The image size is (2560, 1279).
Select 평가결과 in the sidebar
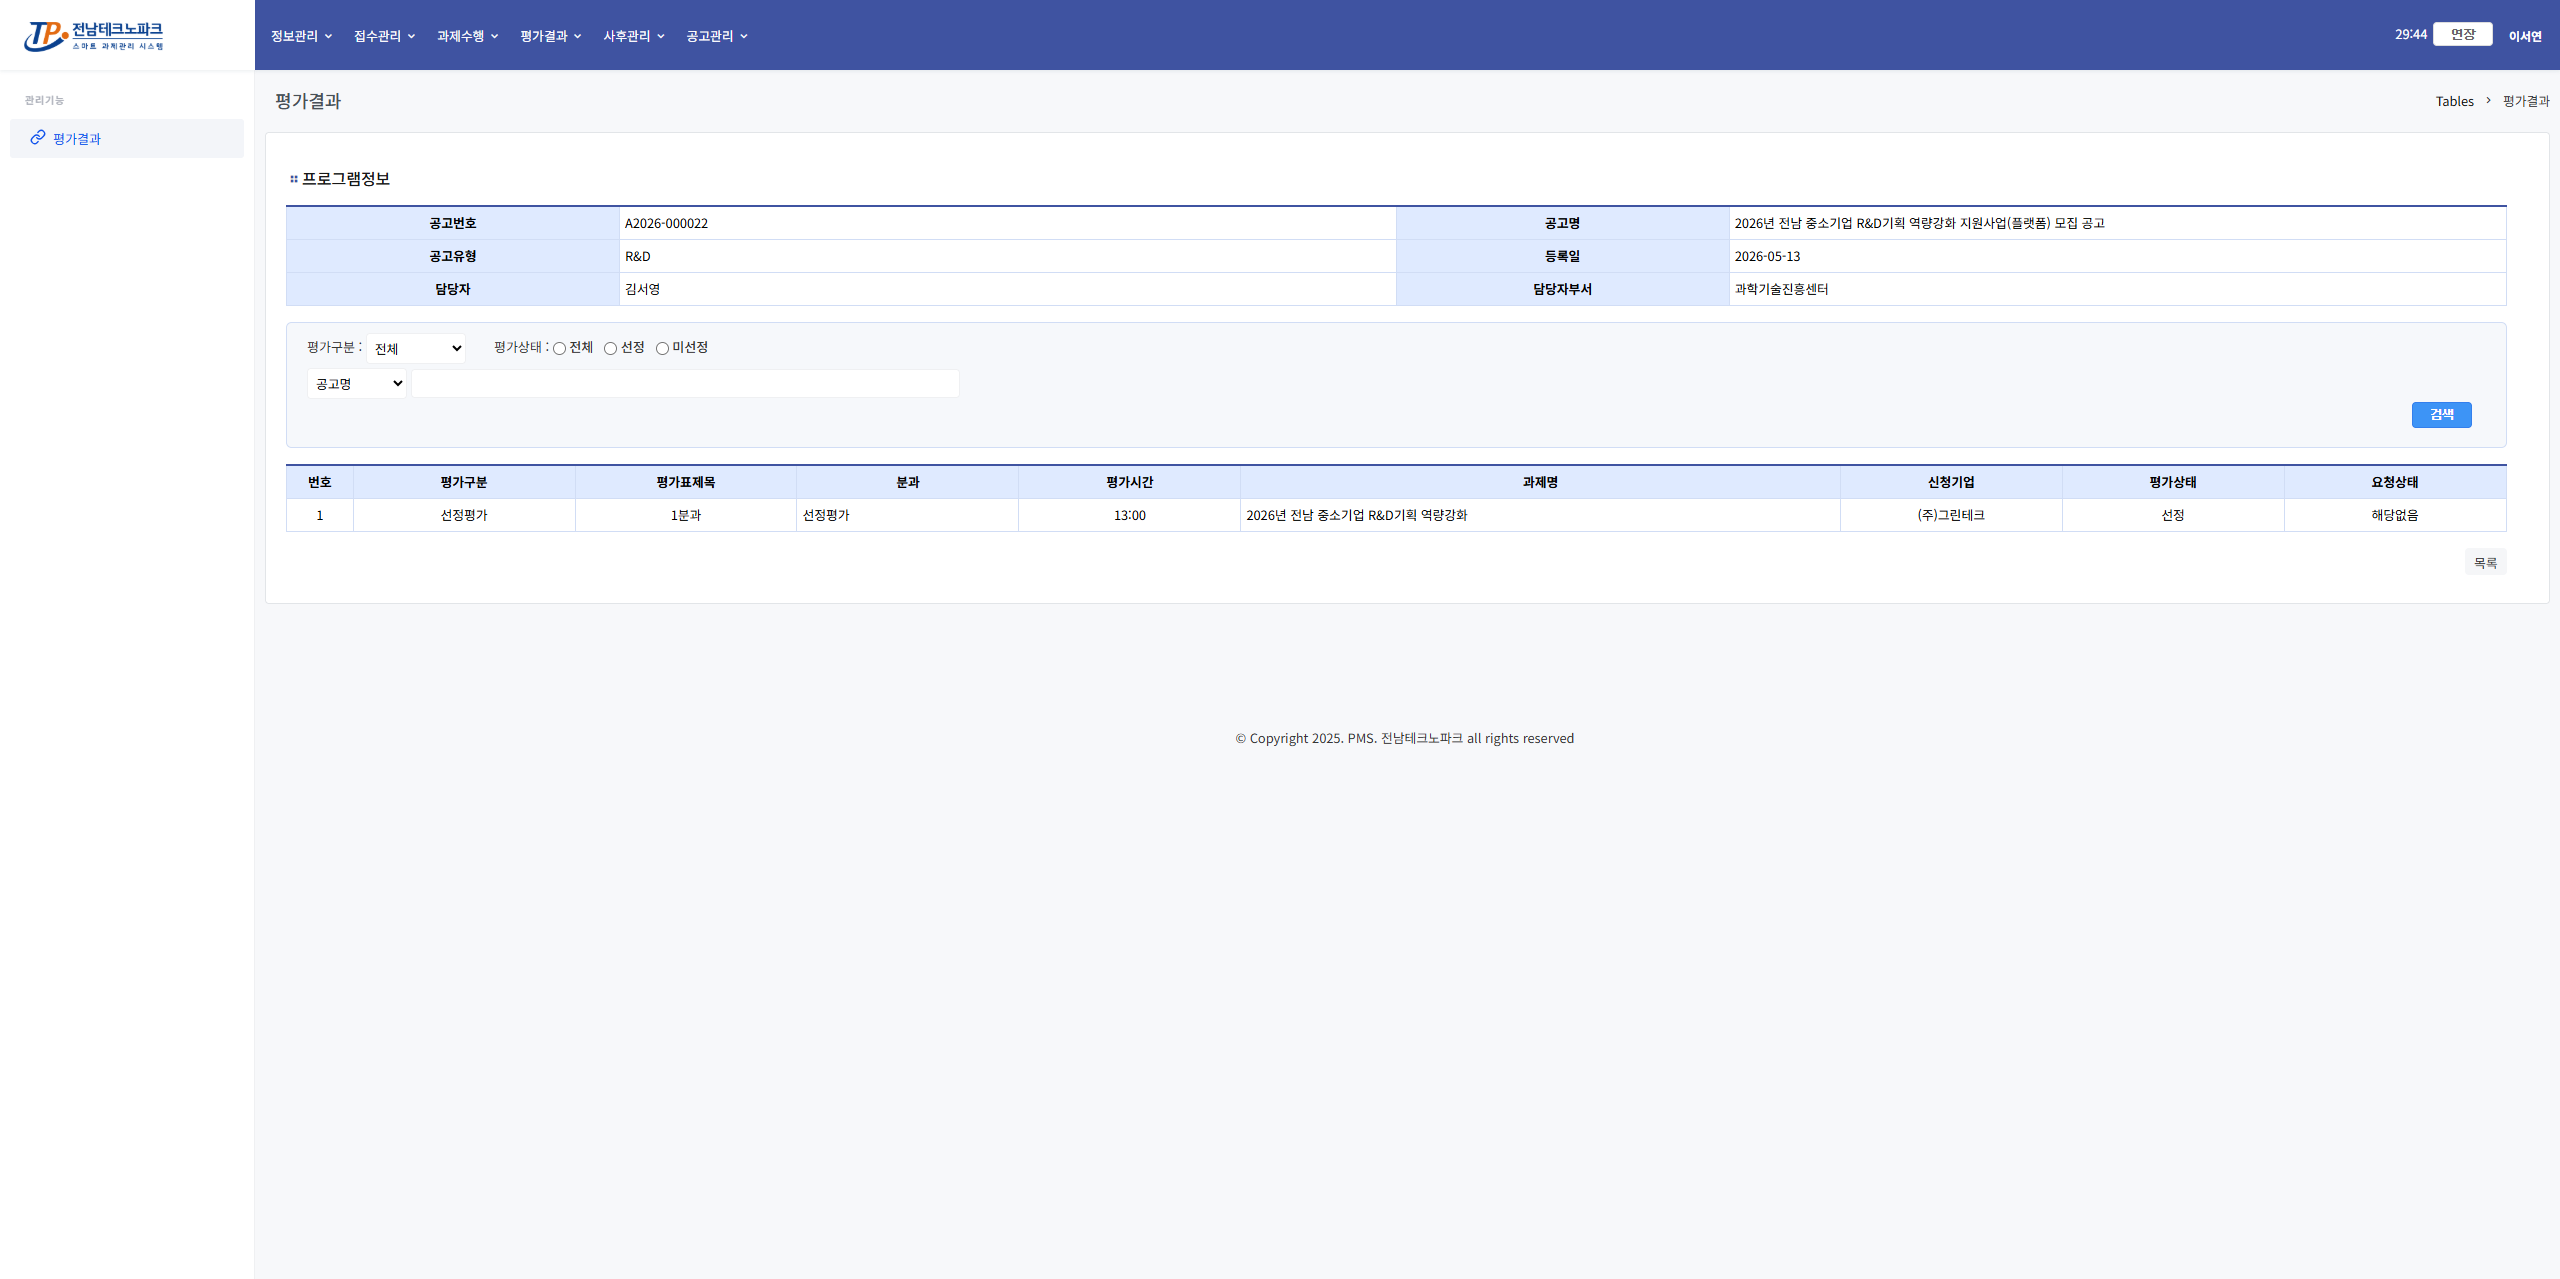pyautogui.click(x=127, y=138)
